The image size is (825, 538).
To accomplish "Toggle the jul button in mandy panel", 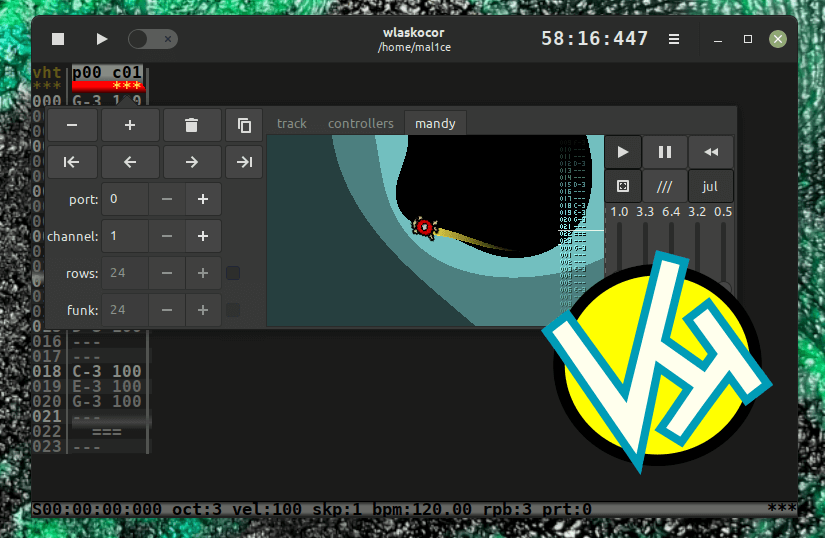I will (x=711, y=186).
